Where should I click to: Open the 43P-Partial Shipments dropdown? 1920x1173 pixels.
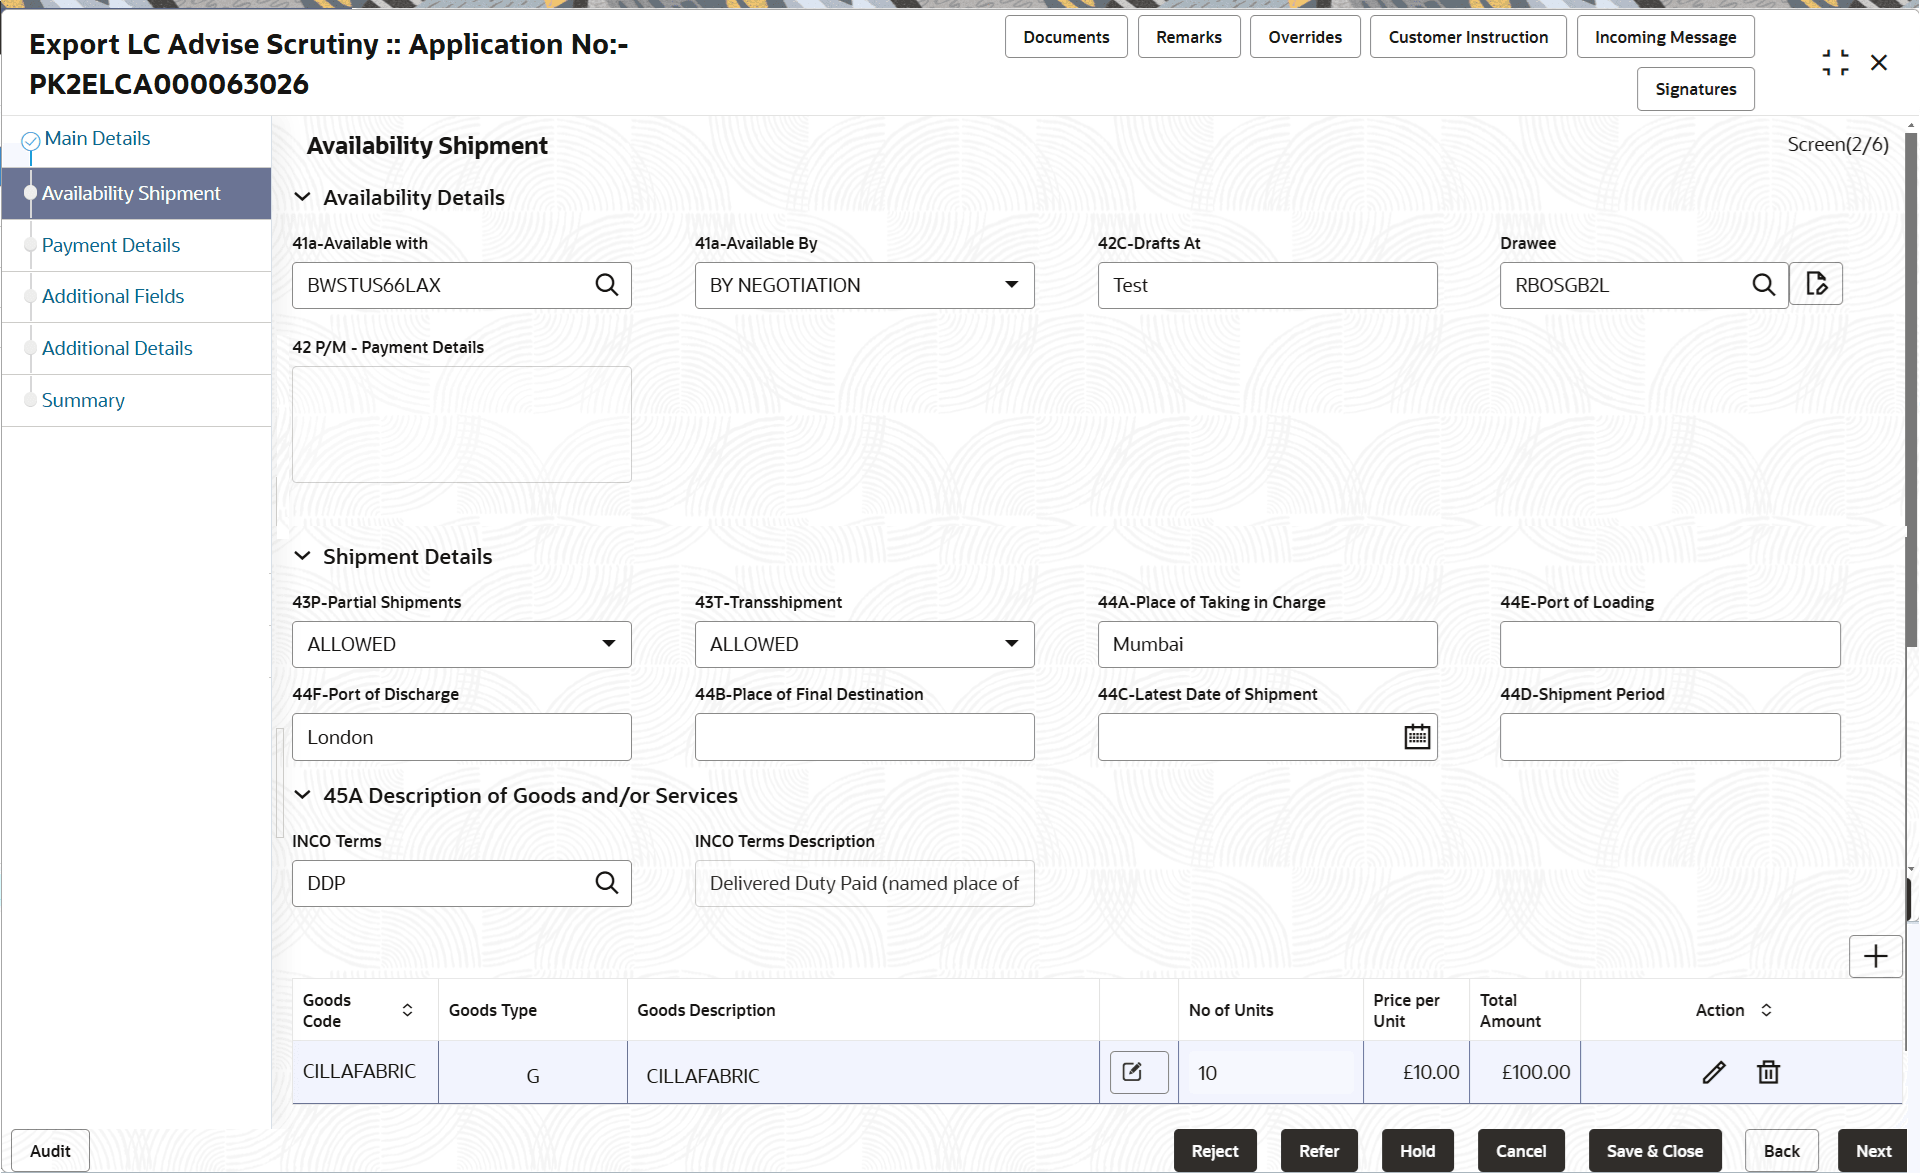pyautogui.click(x=608, y=644)
